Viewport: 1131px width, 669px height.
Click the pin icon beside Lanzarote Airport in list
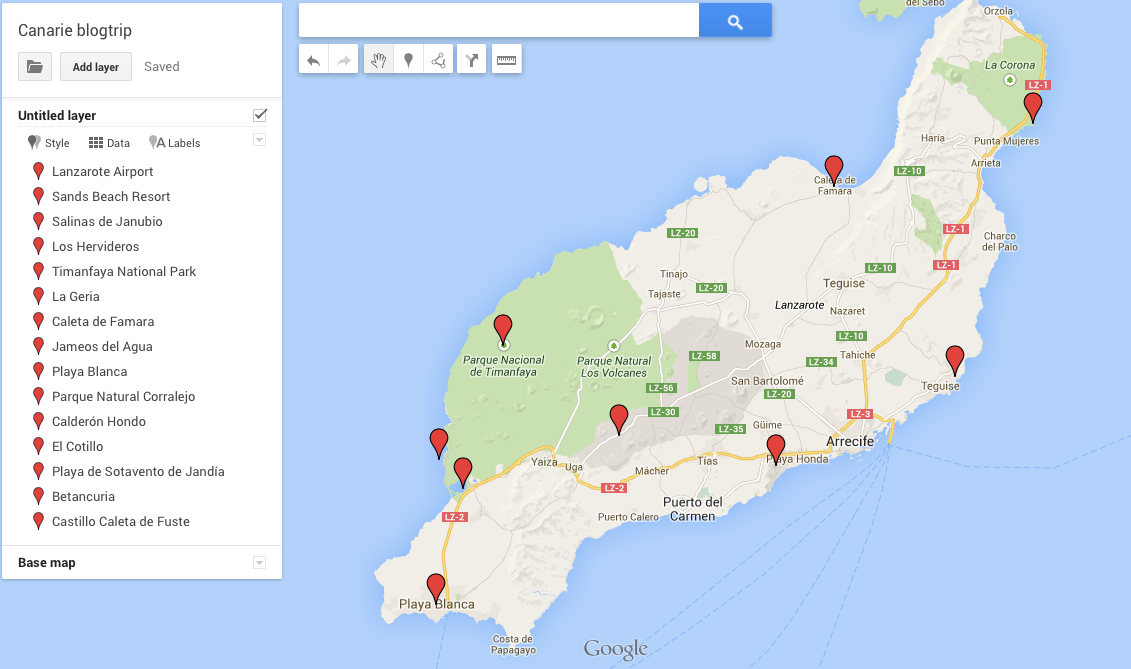(39, 171)
